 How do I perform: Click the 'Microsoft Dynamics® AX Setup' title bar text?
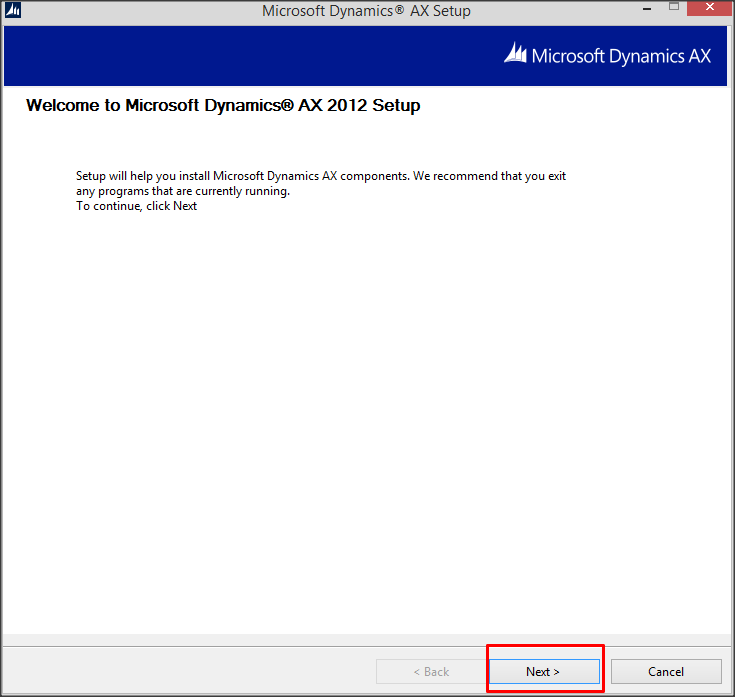pos(366,10)
